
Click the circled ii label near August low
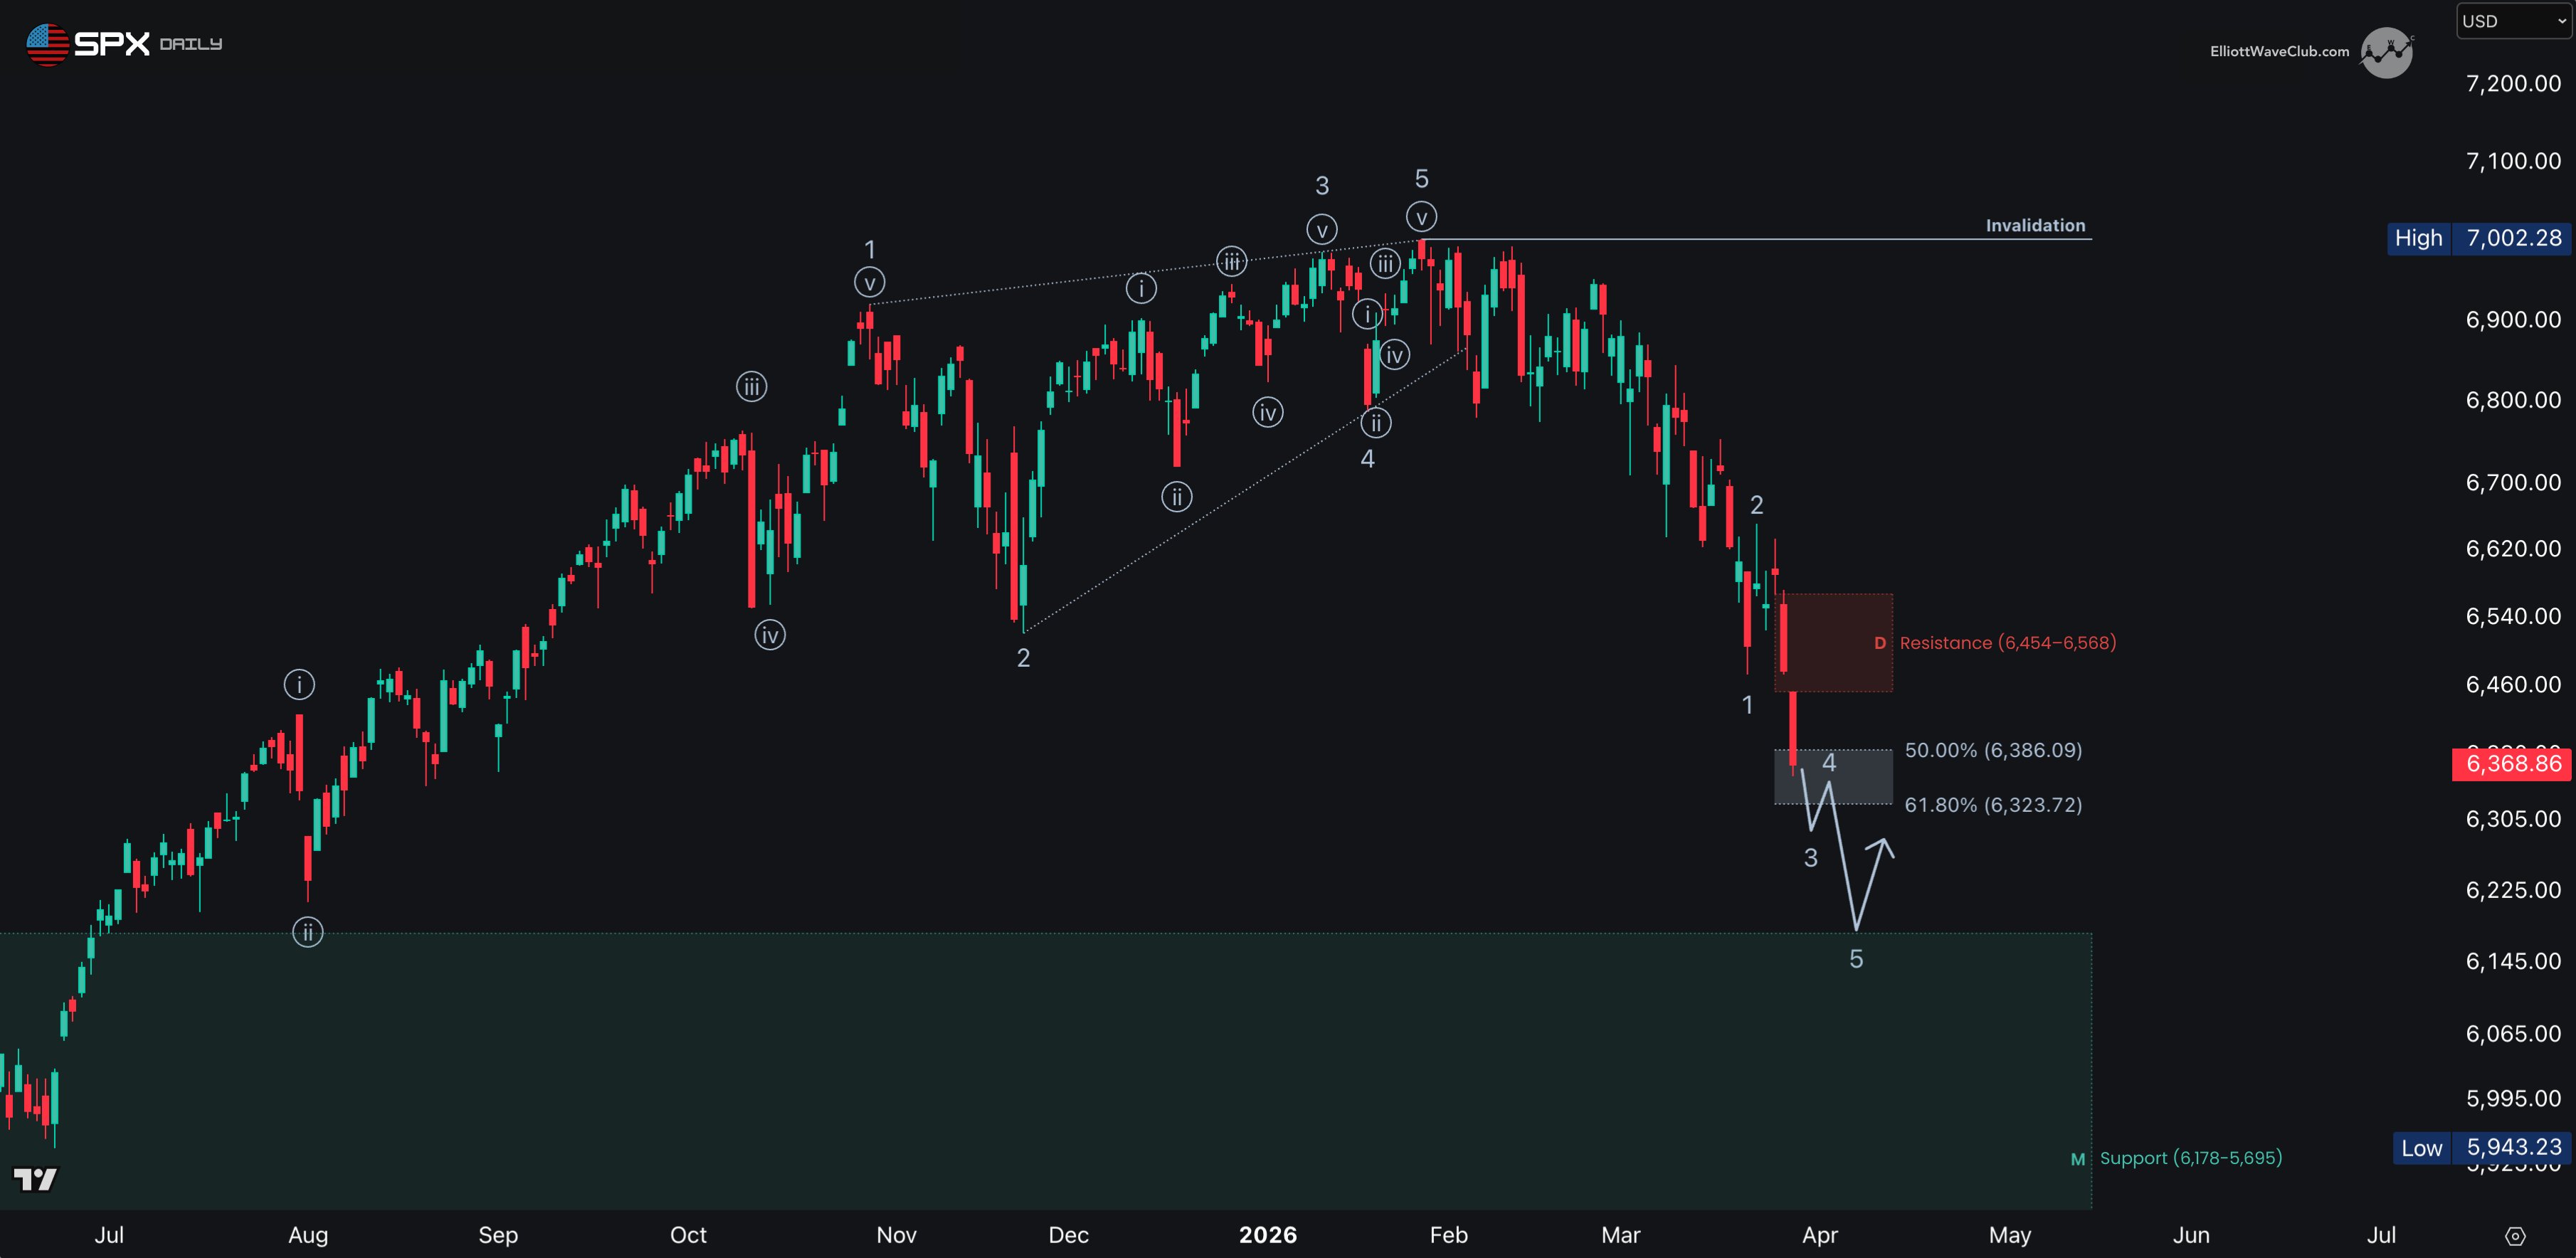(x=308, y=933)
